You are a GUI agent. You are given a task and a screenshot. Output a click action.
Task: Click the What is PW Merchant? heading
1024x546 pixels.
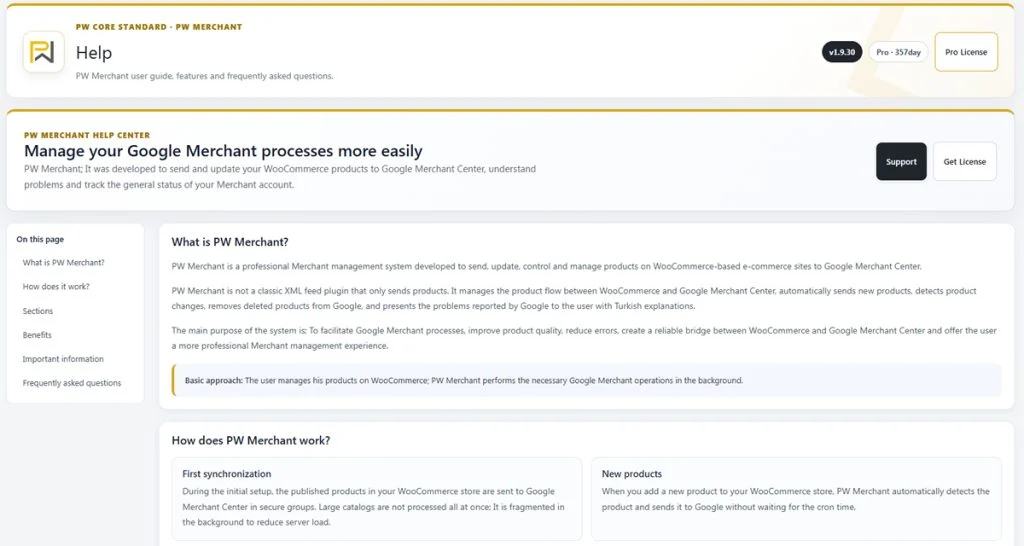[230, 242]
